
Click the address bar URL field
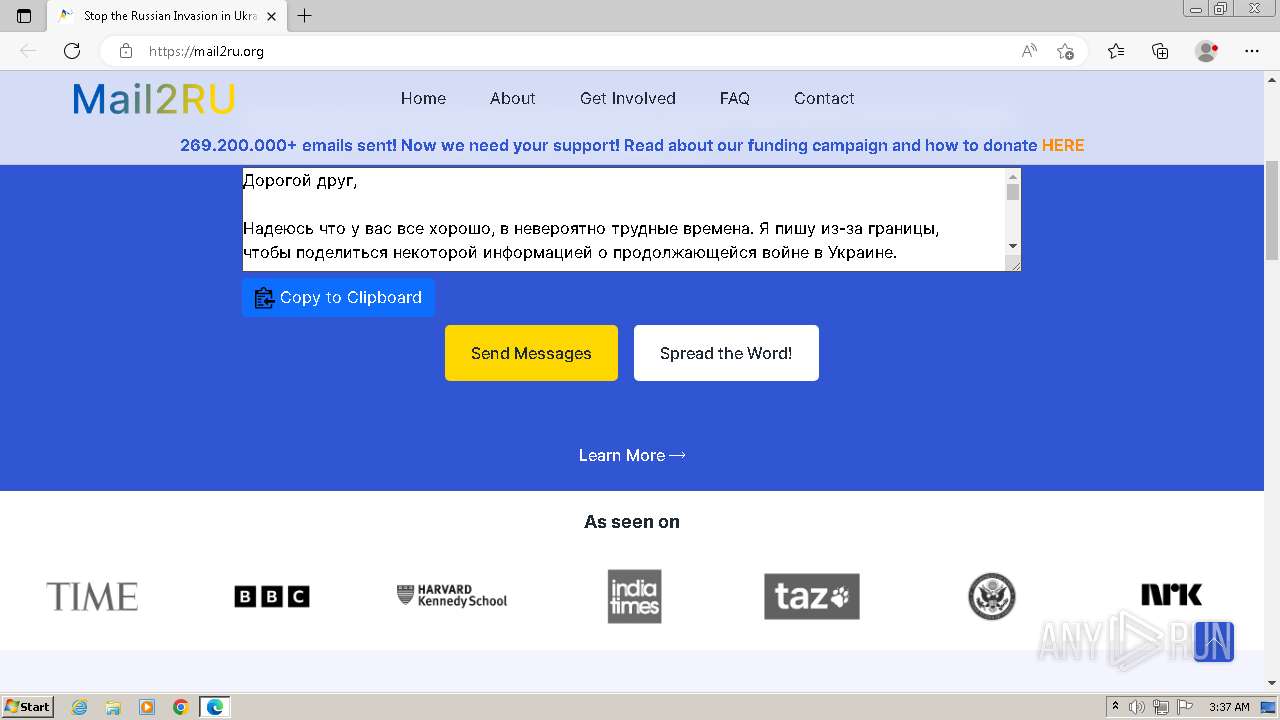click(580, 51)
